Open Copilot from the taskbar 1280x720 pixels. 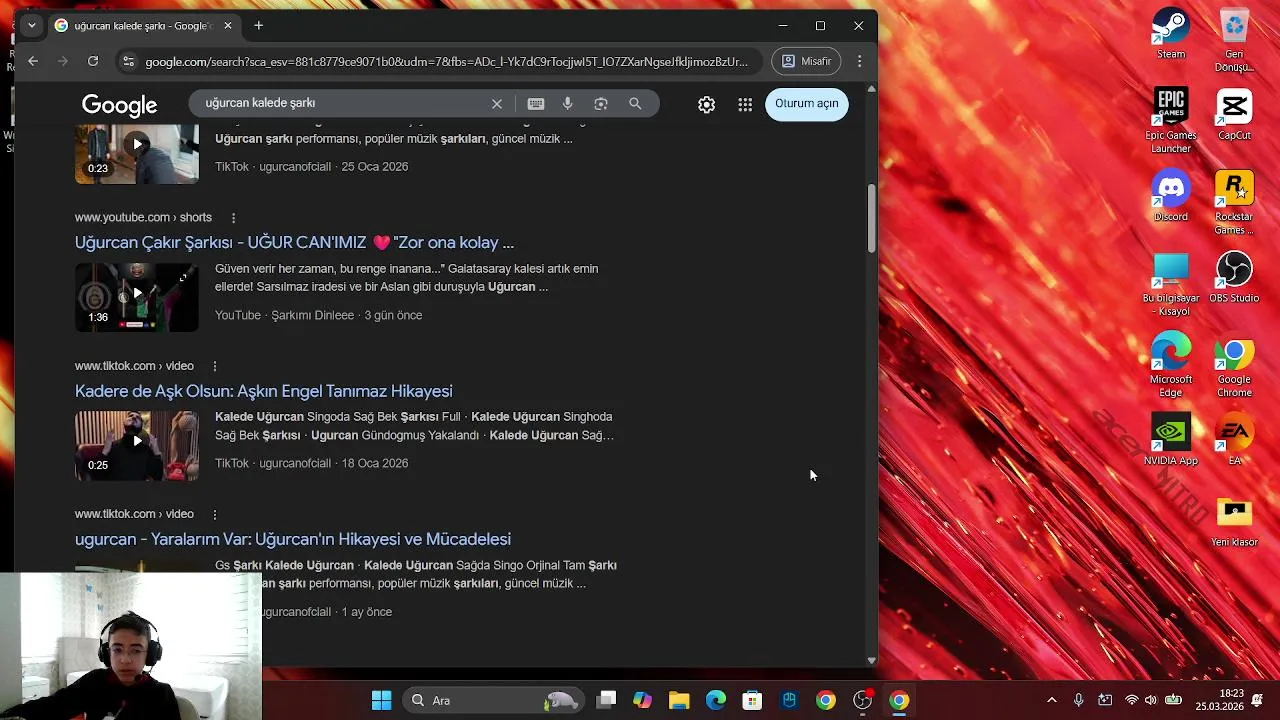pos(642,700)
